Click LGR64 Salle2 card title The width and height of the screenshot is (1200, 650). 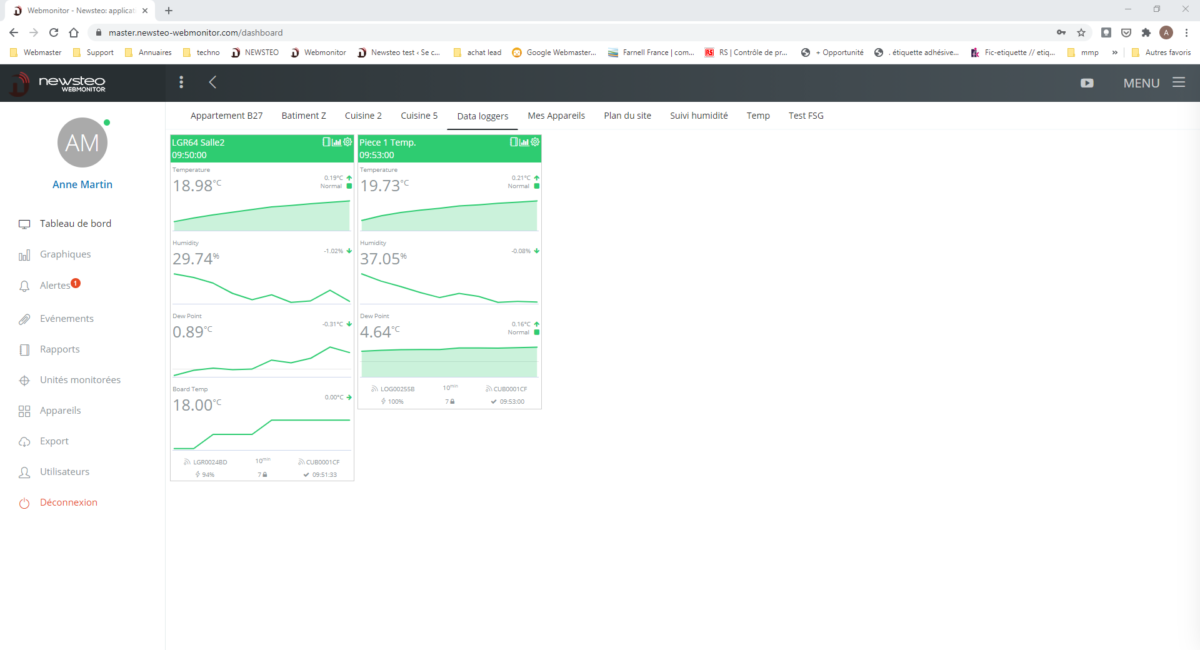click(198, 143)
